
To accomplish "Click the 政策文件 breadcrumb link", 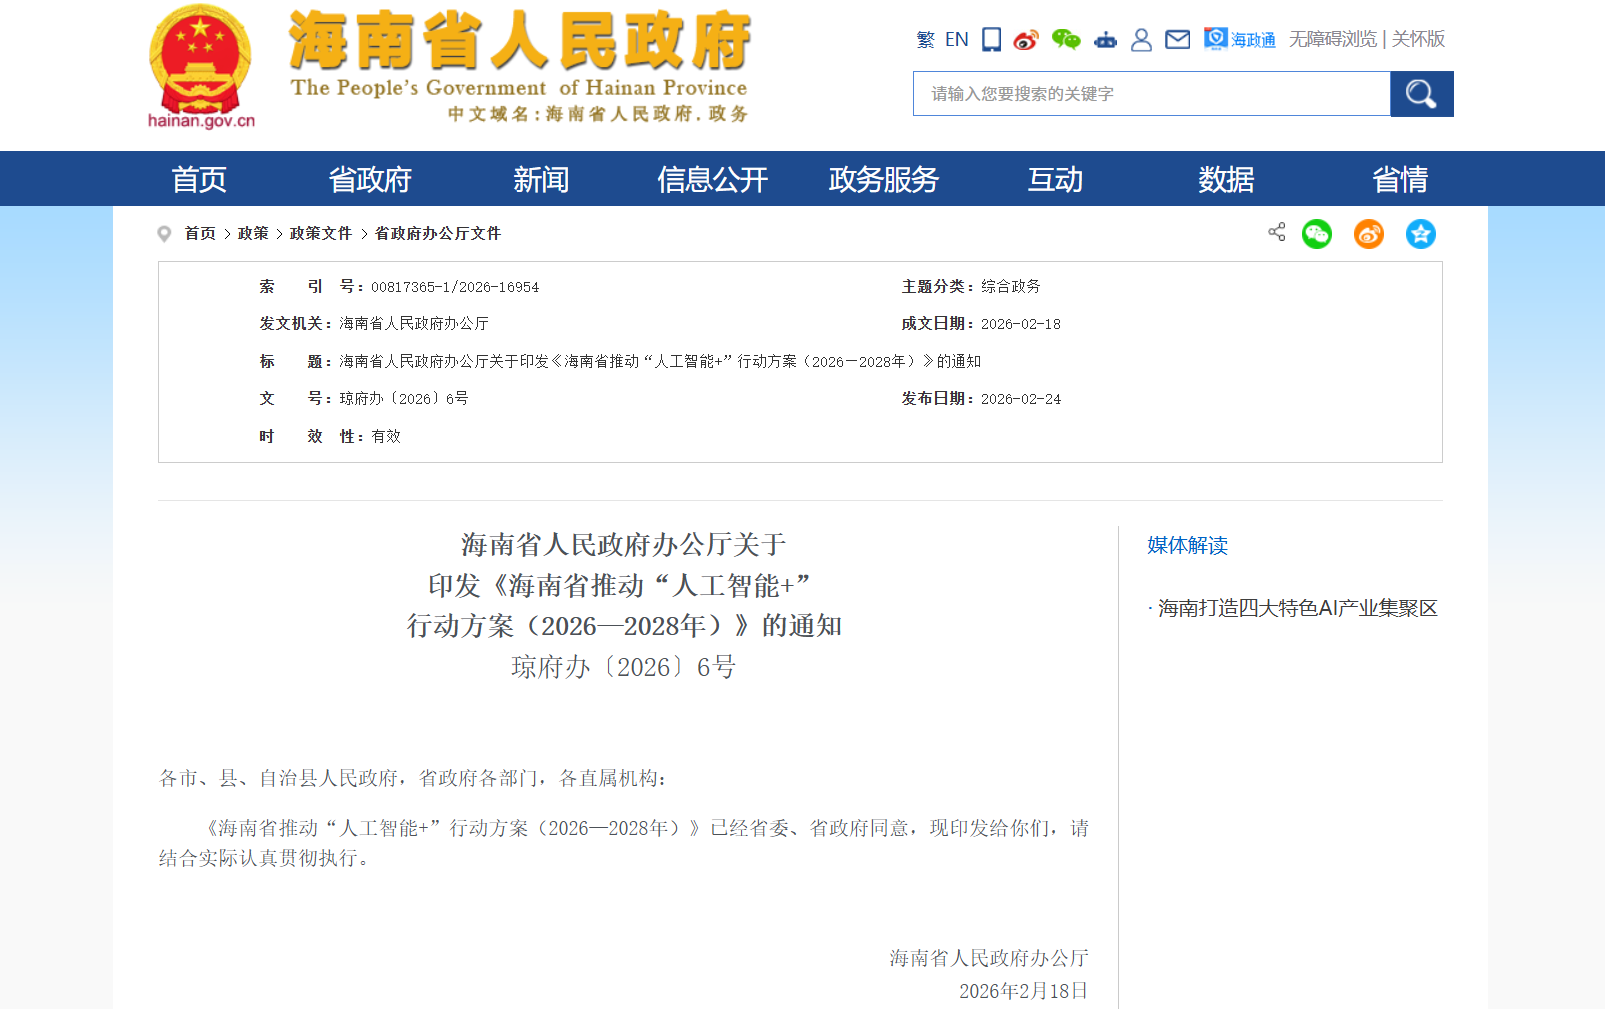I will coord(320,233).
